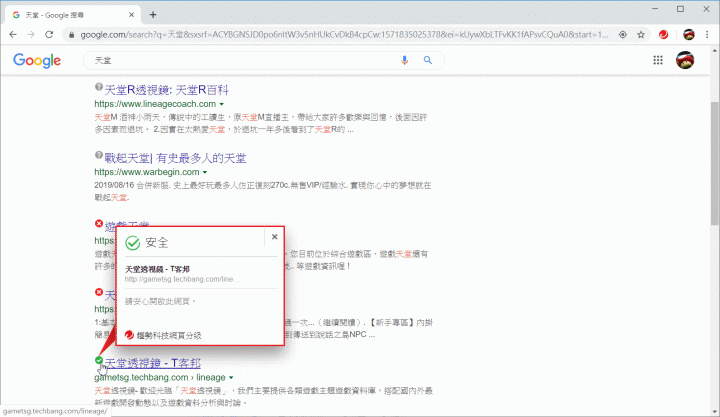The height and width of the screenshot is (417, 720).
Task: Click scrollbar up arrow
Action: click(715, 50)
